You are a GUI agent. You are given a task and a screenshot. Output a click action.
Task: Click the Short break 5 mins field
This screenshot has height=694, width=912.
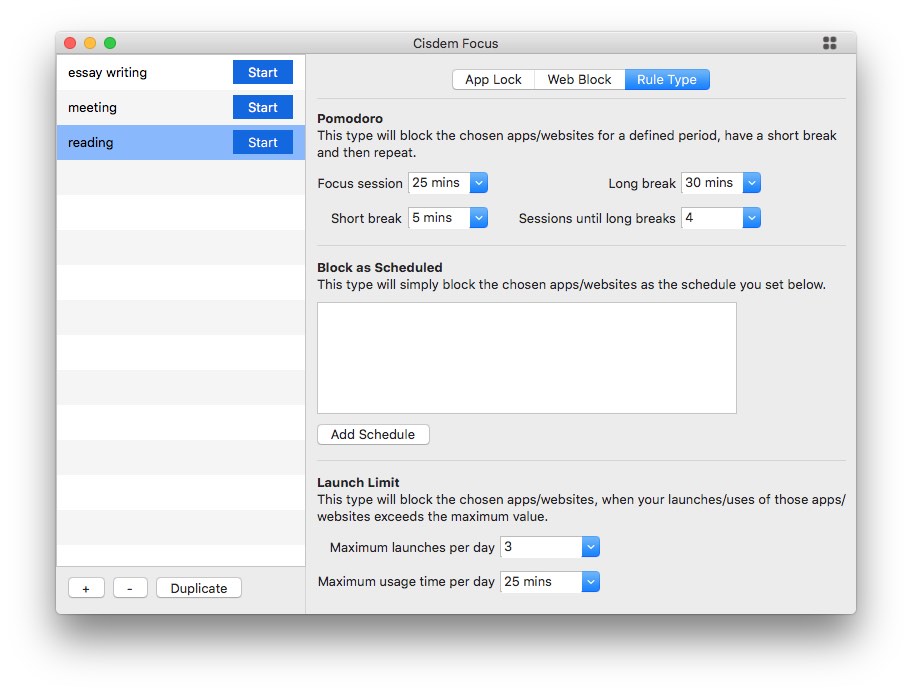tap(439, 218)
